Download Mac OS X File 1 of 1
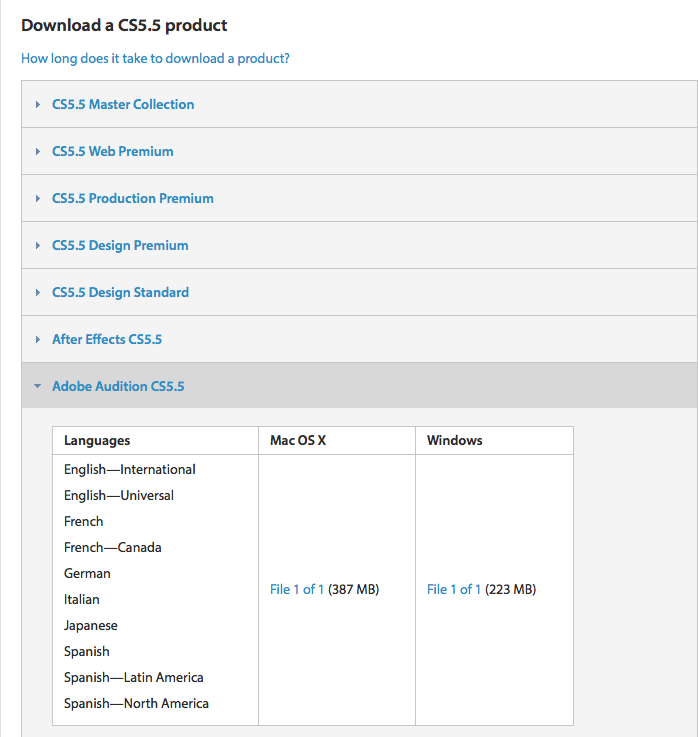 (297, 589)
